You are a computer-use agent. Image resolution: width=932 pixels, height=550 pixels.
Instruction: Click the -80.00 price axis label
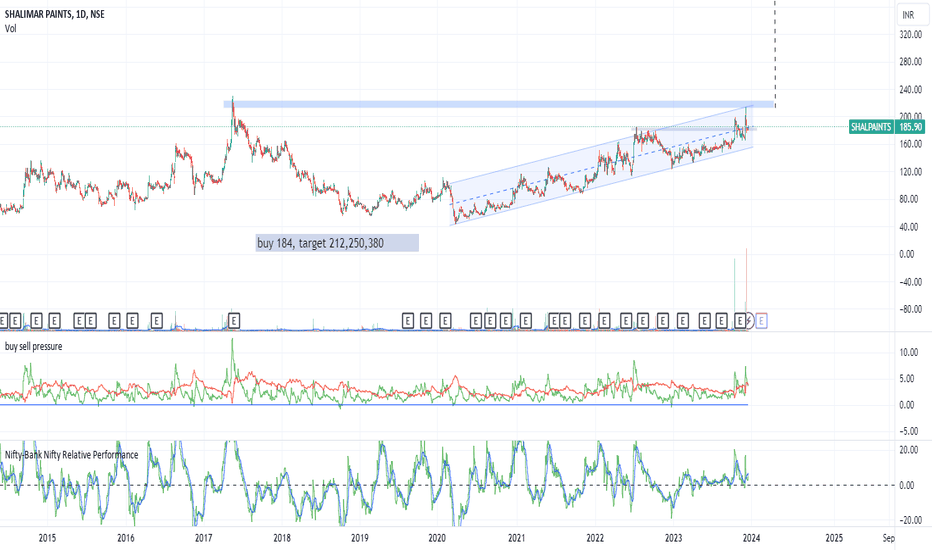[909, 309]
